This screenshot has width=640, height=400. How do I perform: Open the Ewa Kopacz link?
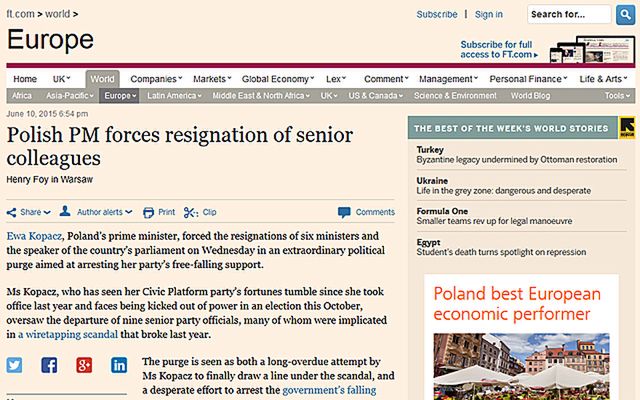pos(32,233)
